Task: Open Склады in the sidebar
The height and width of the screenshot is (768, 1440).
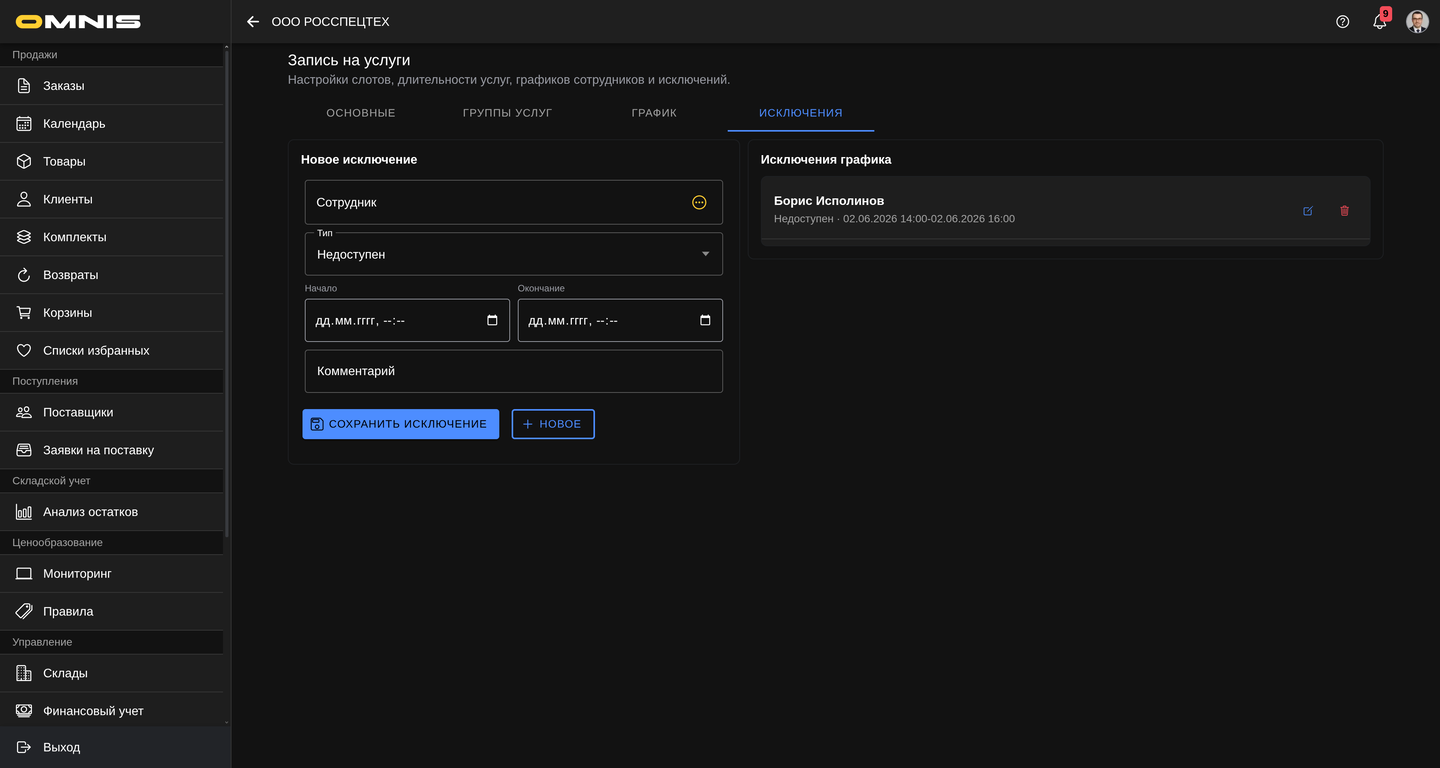Action: pyautogui.click(x=112, y=674)
